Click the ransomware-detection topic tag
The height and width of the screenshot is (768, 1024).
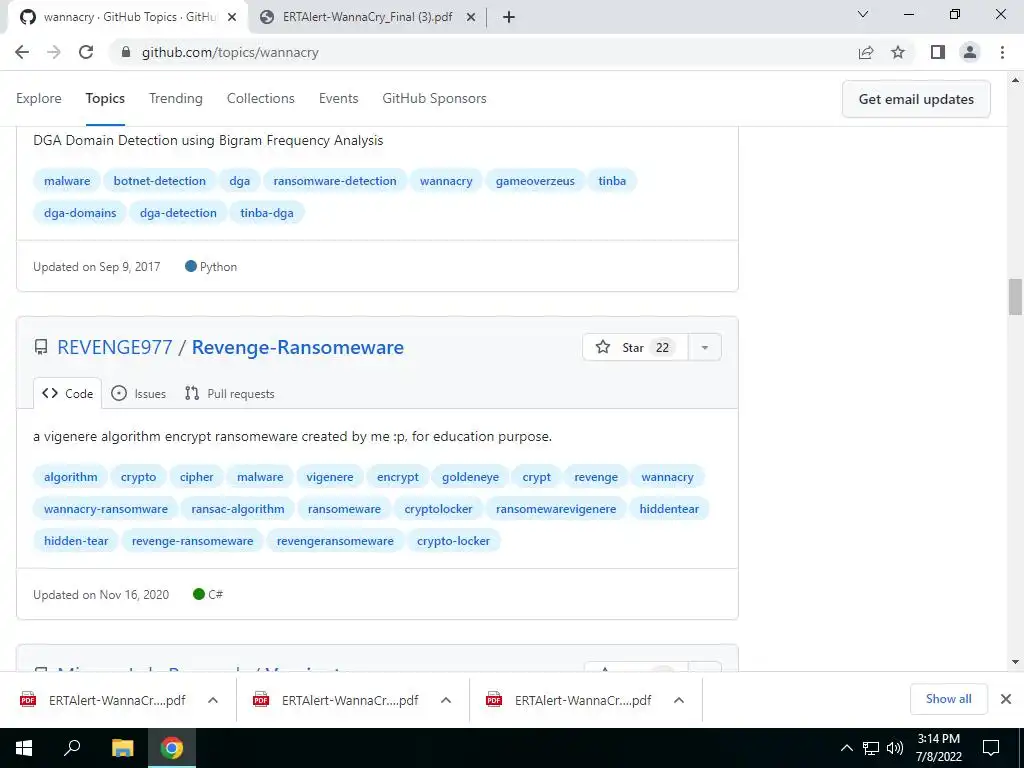(x=335, y=181)
